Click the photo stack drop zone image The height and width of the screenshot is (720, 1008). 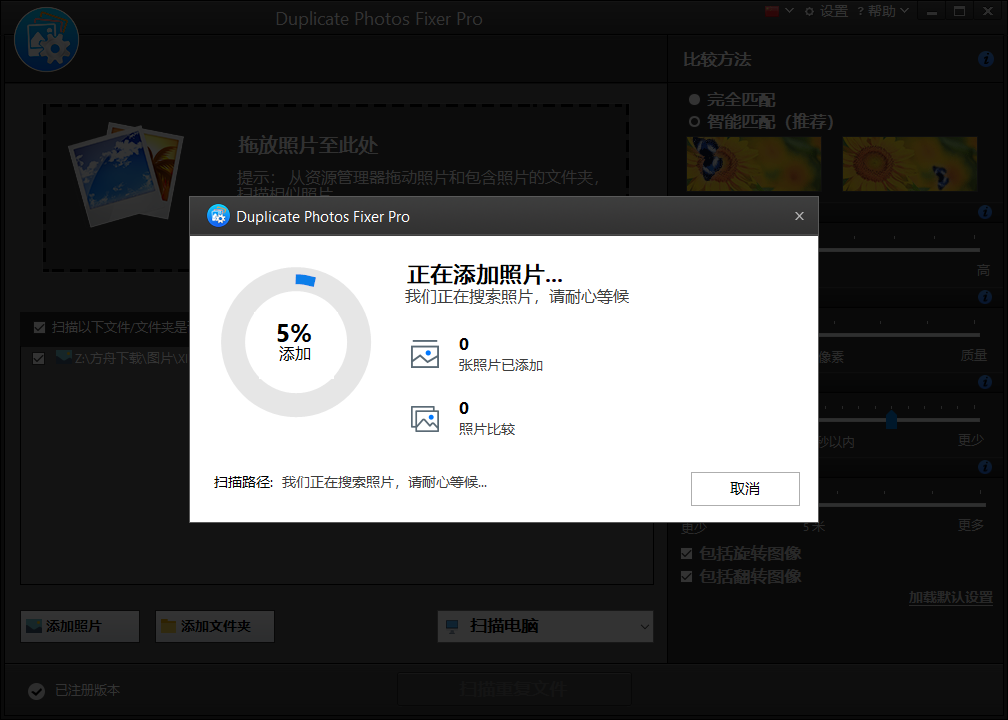click(x=126, y=174)
